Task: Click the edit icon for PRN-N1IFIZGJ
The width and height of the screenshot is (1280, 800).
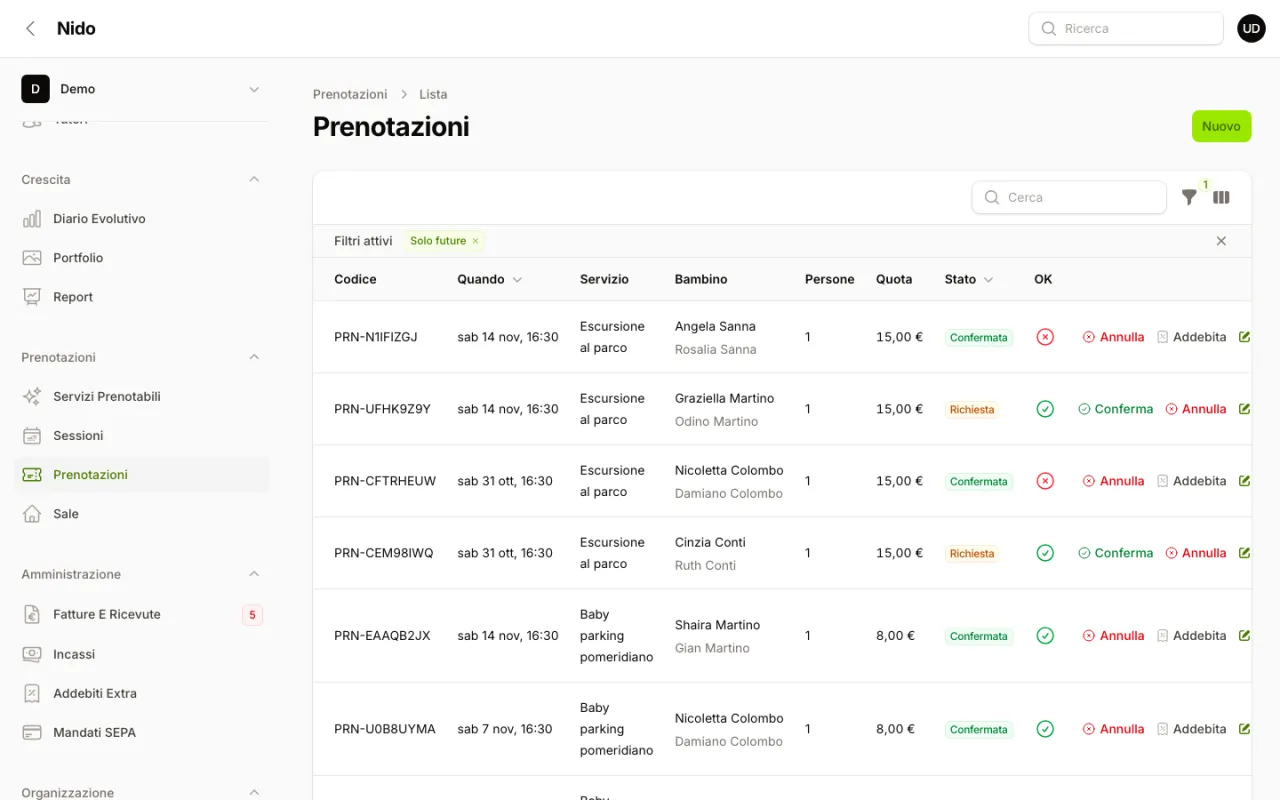Action: pyautogui.click(x=1245, y=337)
